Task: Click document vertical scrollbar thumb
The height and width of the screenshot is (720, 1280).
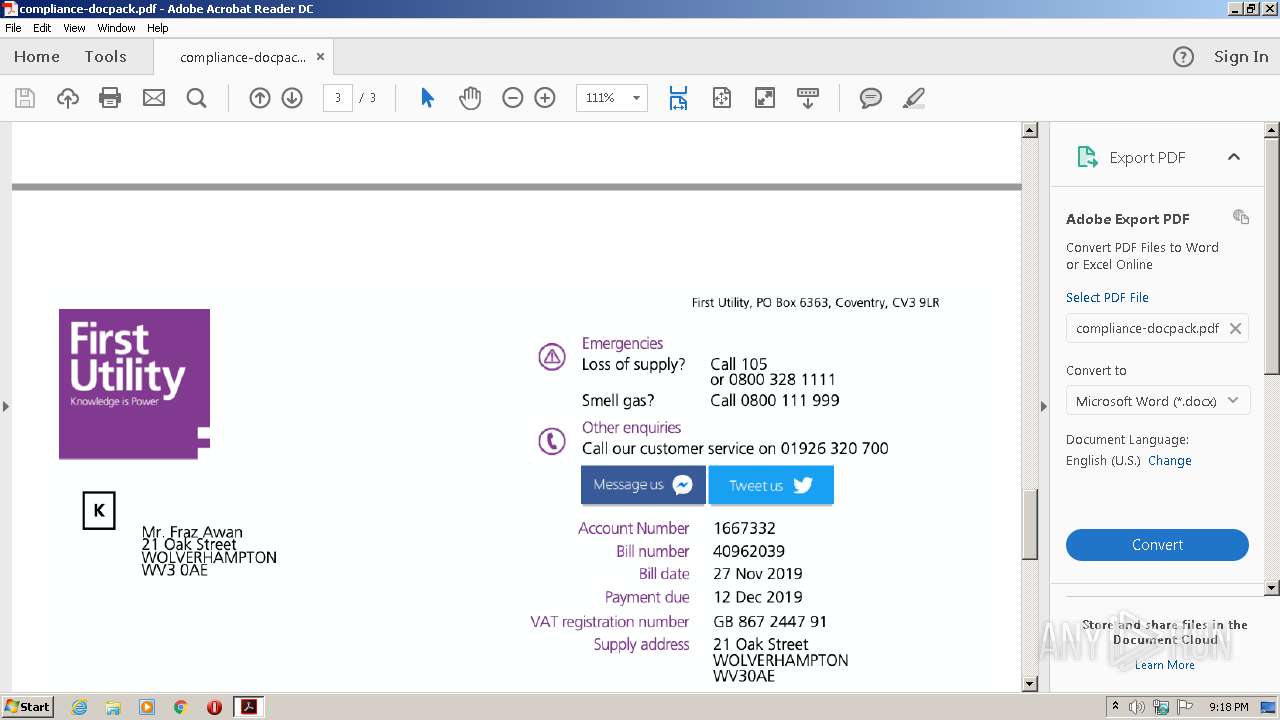Action: tap(1030, 524)
